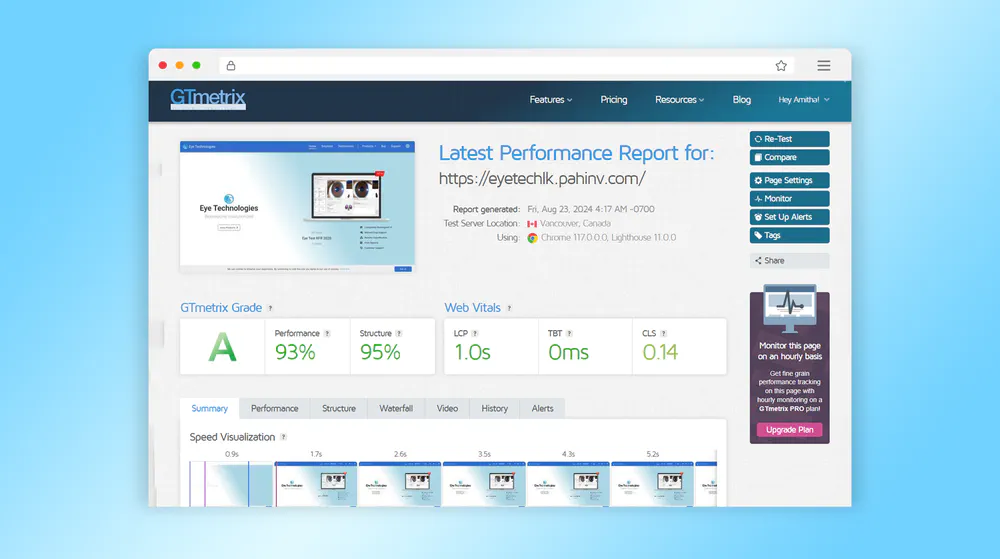1000x559 pixels.
Task: Select the Summary tab
Action: (209, 409)
